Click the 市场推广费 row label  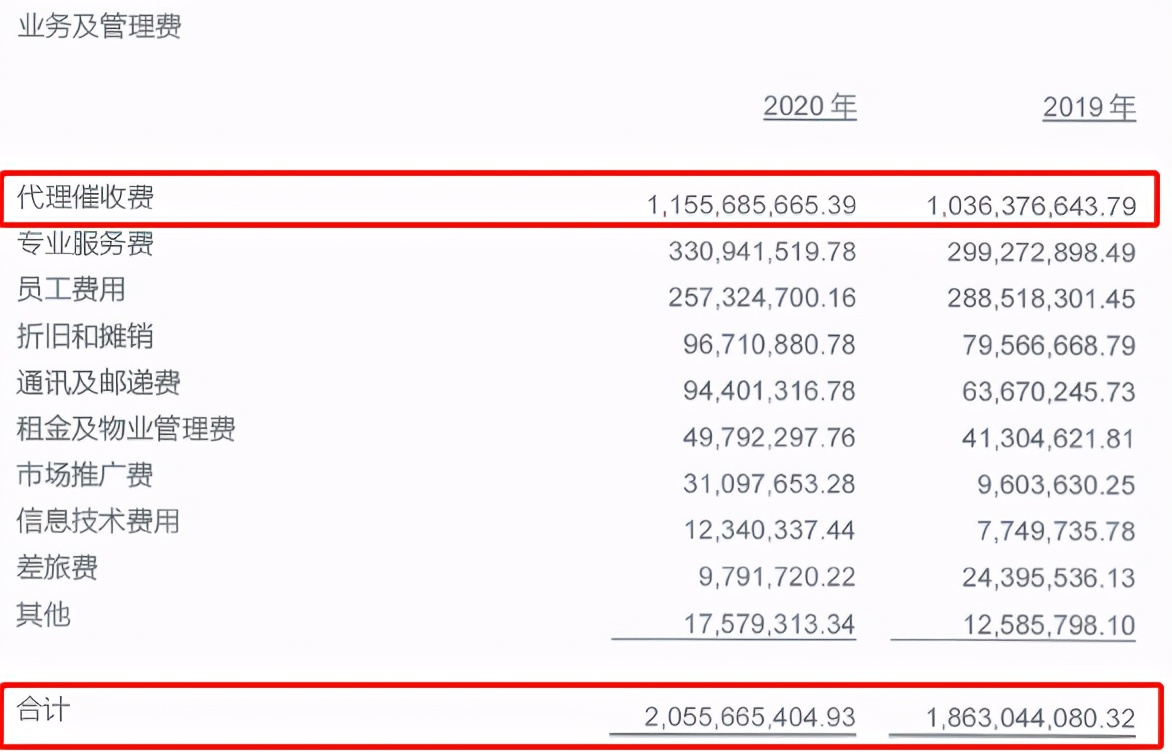click(x=86, y=475)
